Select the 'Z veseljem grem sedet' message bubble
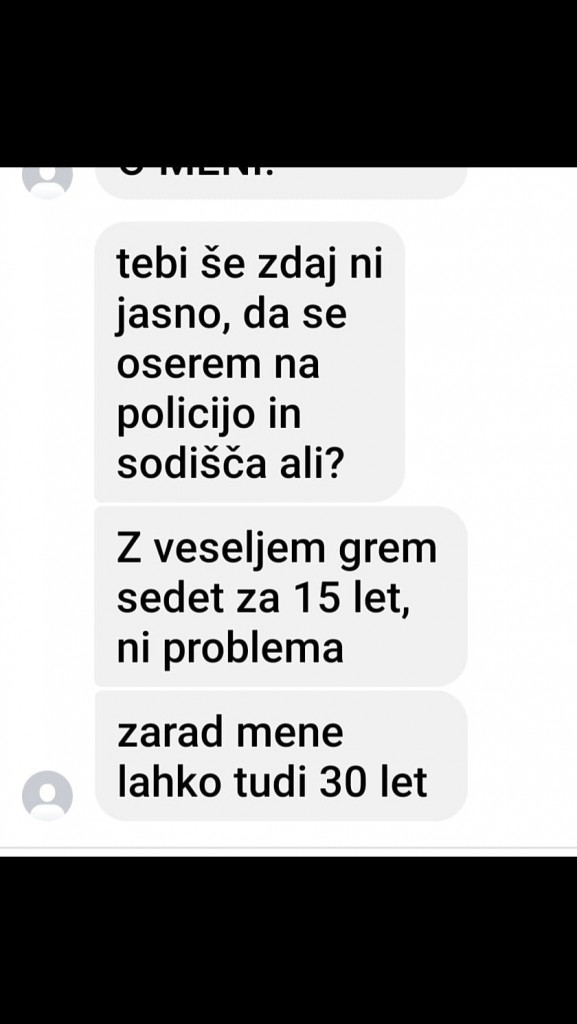The width and height of the screenshot is (577, 1024). tap(281, 596)
